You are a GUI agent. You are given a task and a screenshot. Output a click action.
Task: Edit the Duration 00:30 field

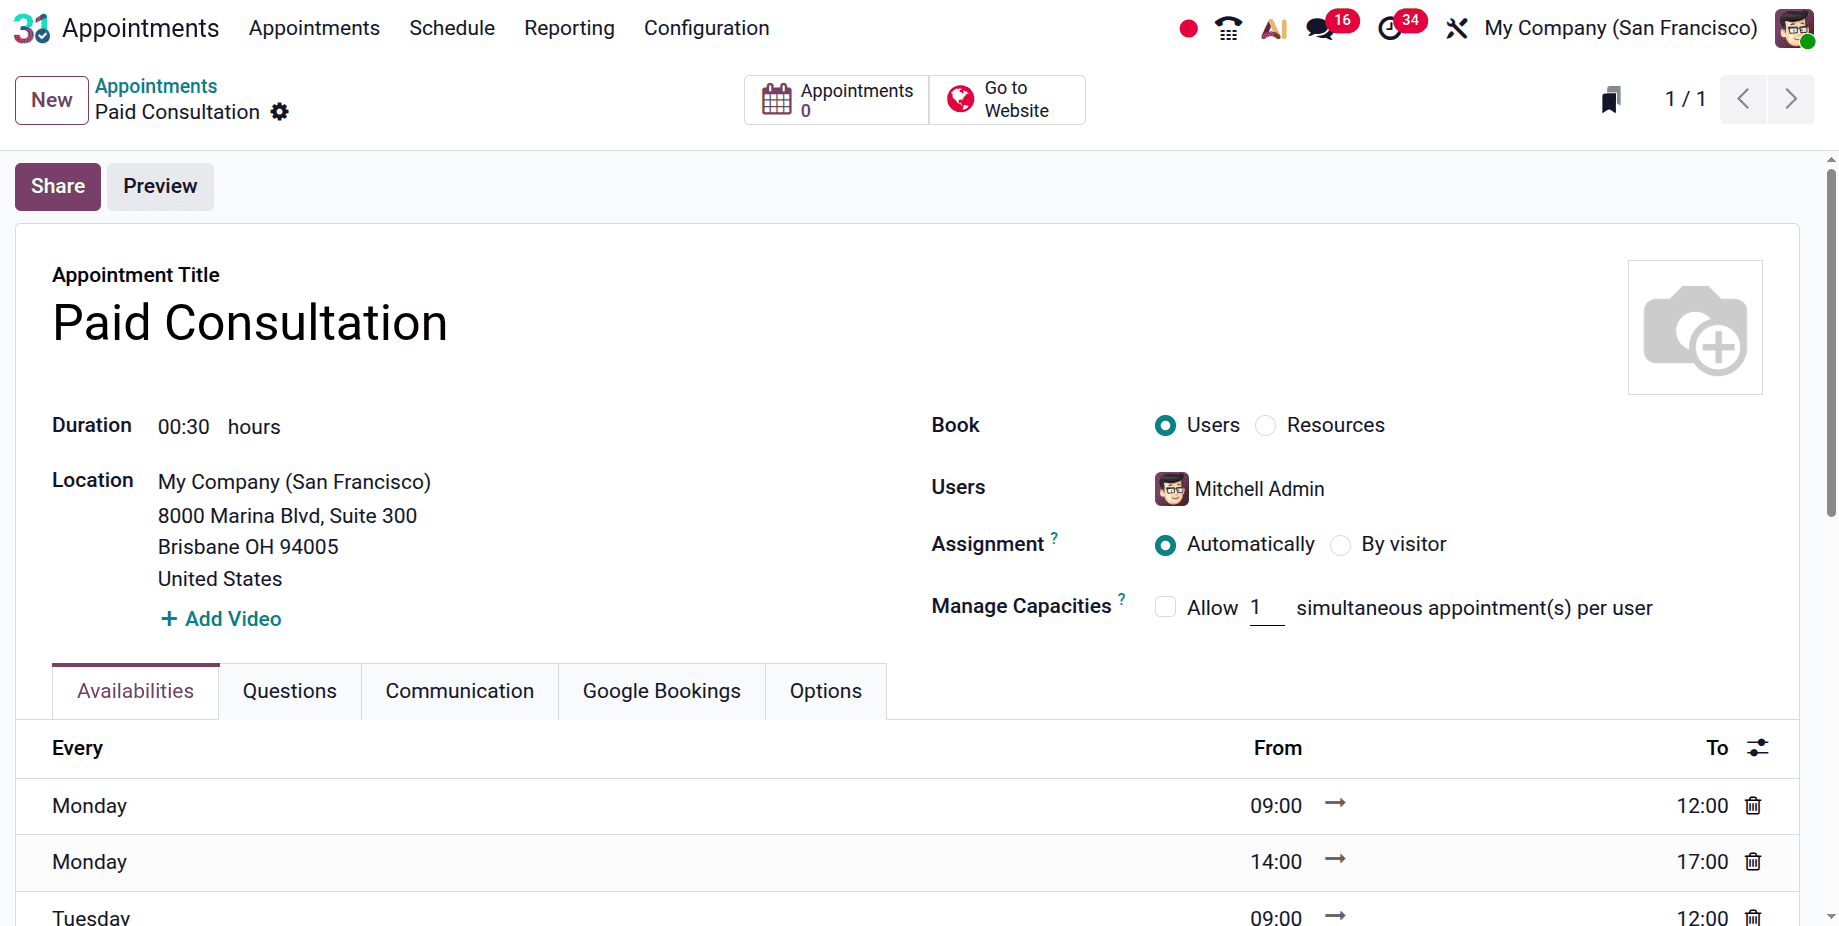184,427
